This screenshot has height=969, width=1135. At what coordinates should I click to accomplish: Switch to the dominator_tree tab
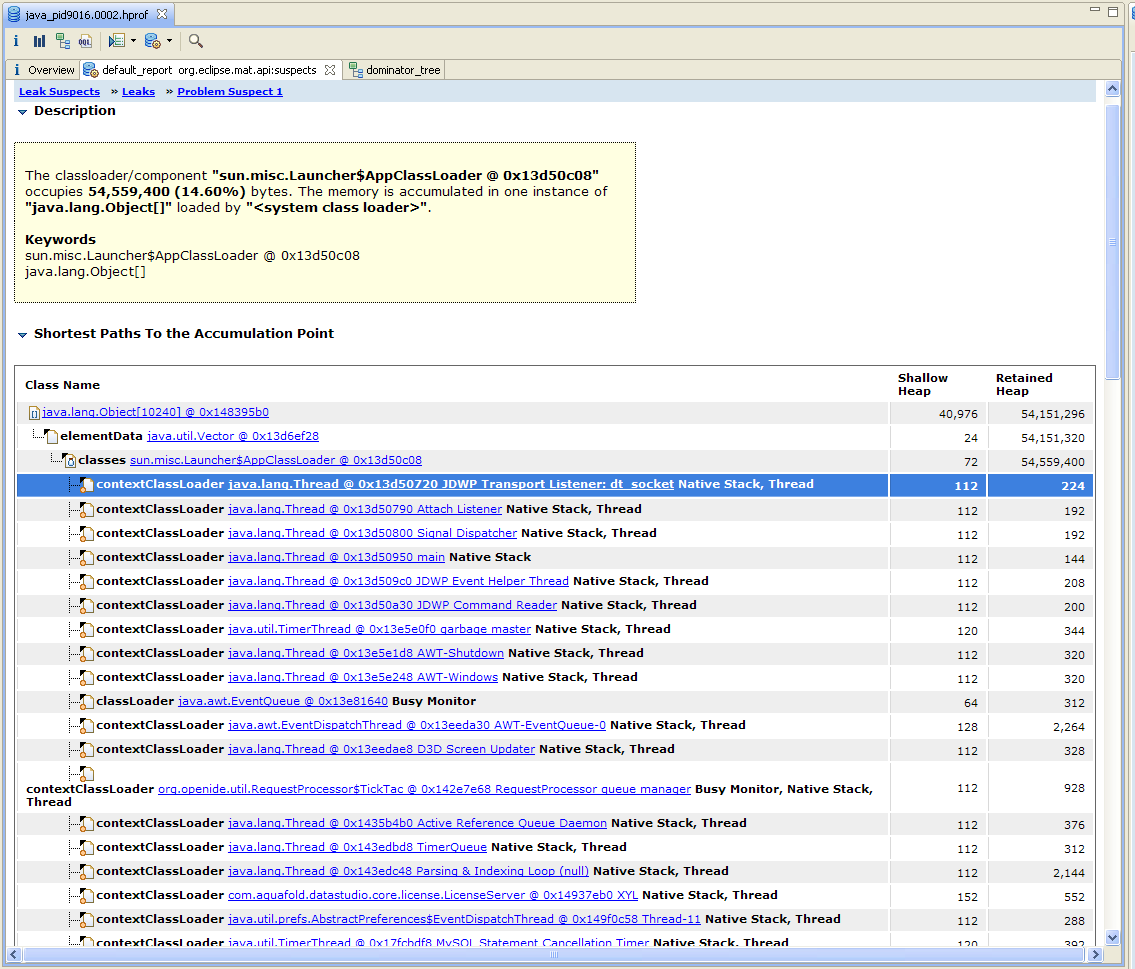pyautogui.click(x=395, y=70)
